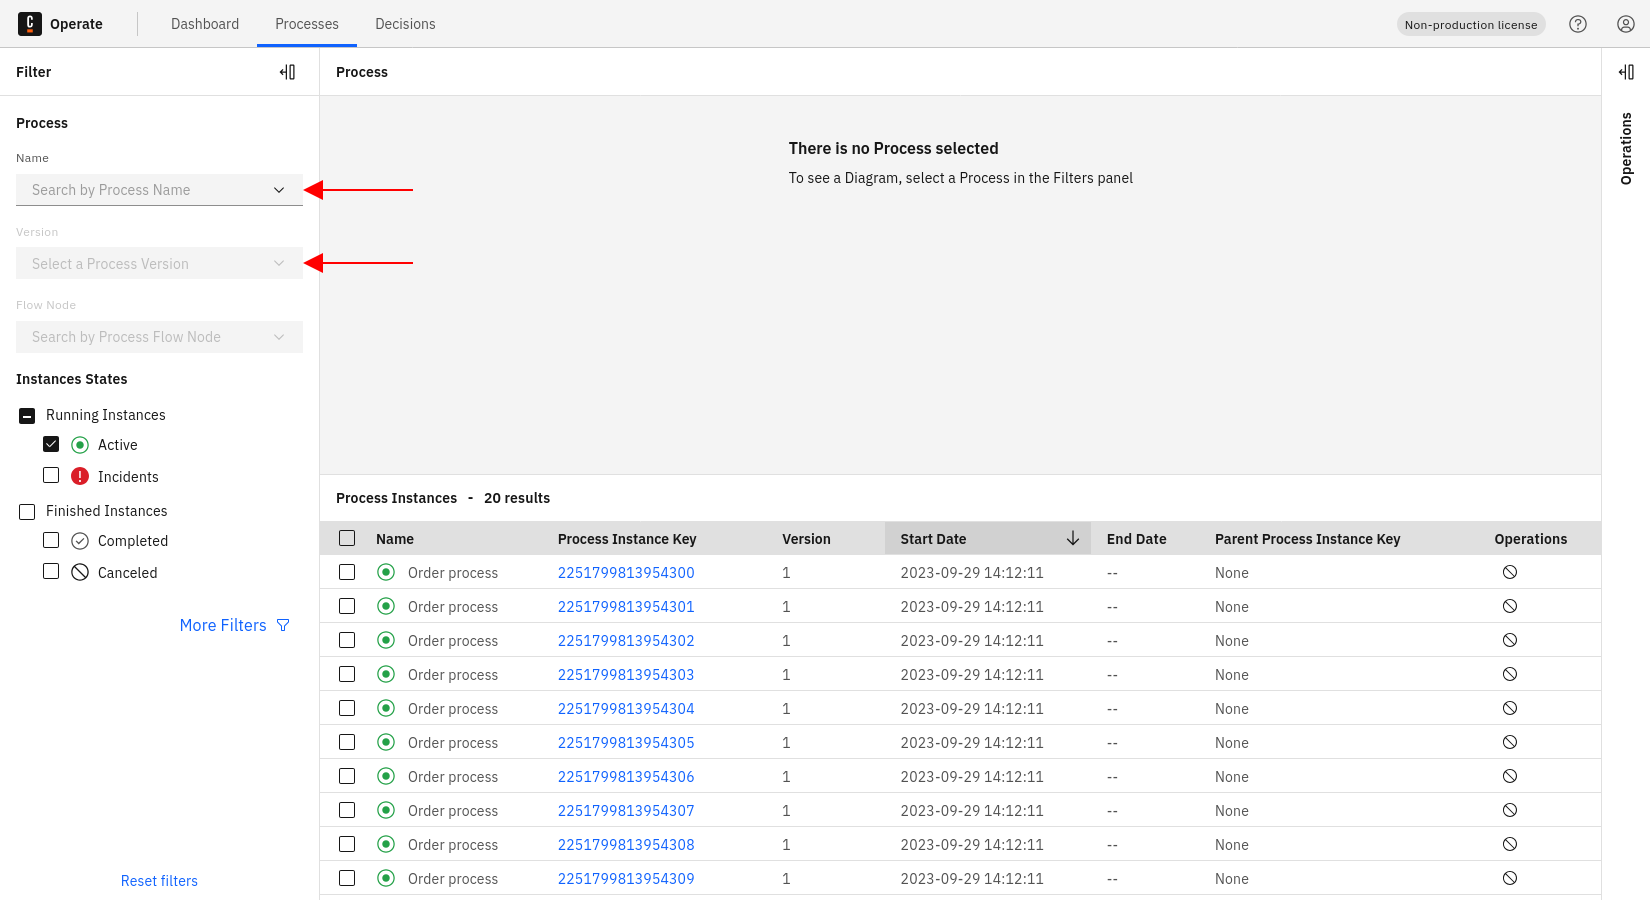Uncheck the Active instances checkbox

51,444
